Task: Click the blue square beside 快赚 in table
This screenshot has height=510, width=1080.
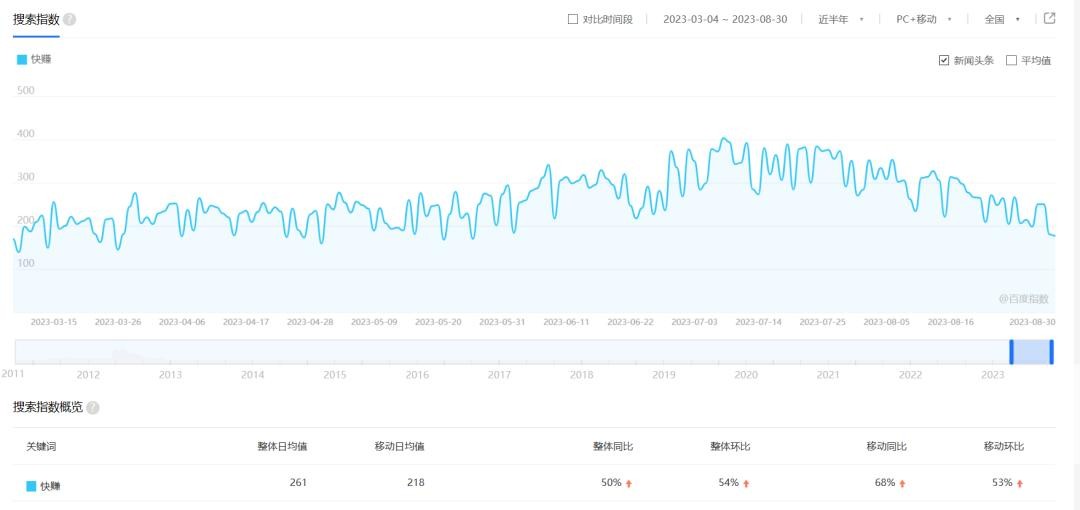Action: 31,486
